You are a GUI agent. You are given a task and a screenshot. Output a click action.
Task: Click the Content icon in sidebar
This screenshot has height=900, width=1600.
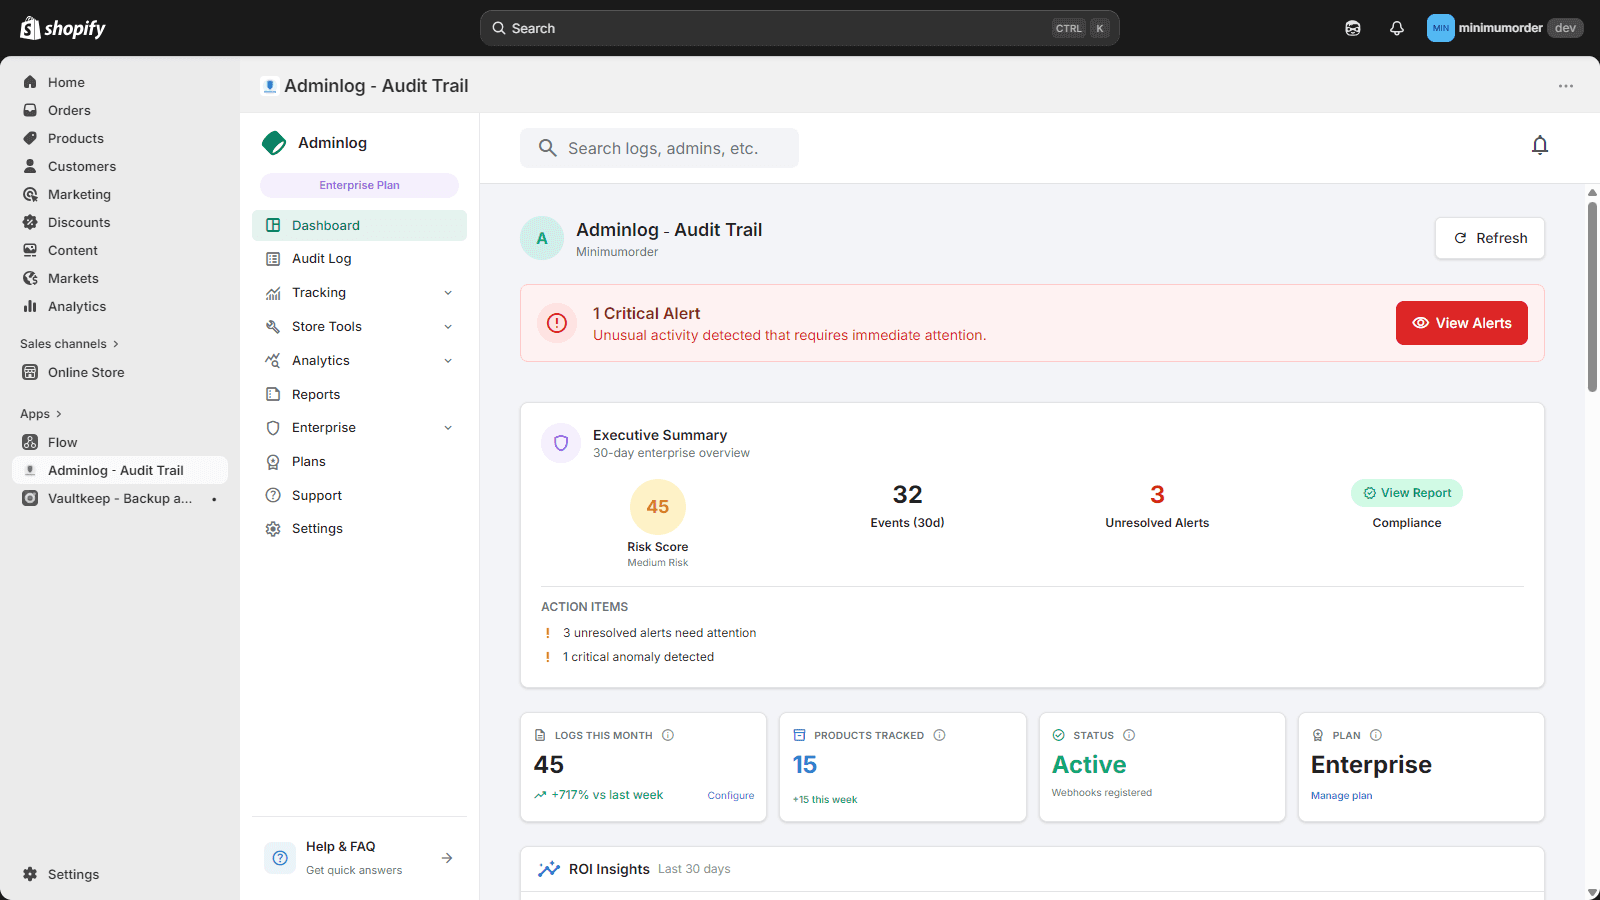30,250
